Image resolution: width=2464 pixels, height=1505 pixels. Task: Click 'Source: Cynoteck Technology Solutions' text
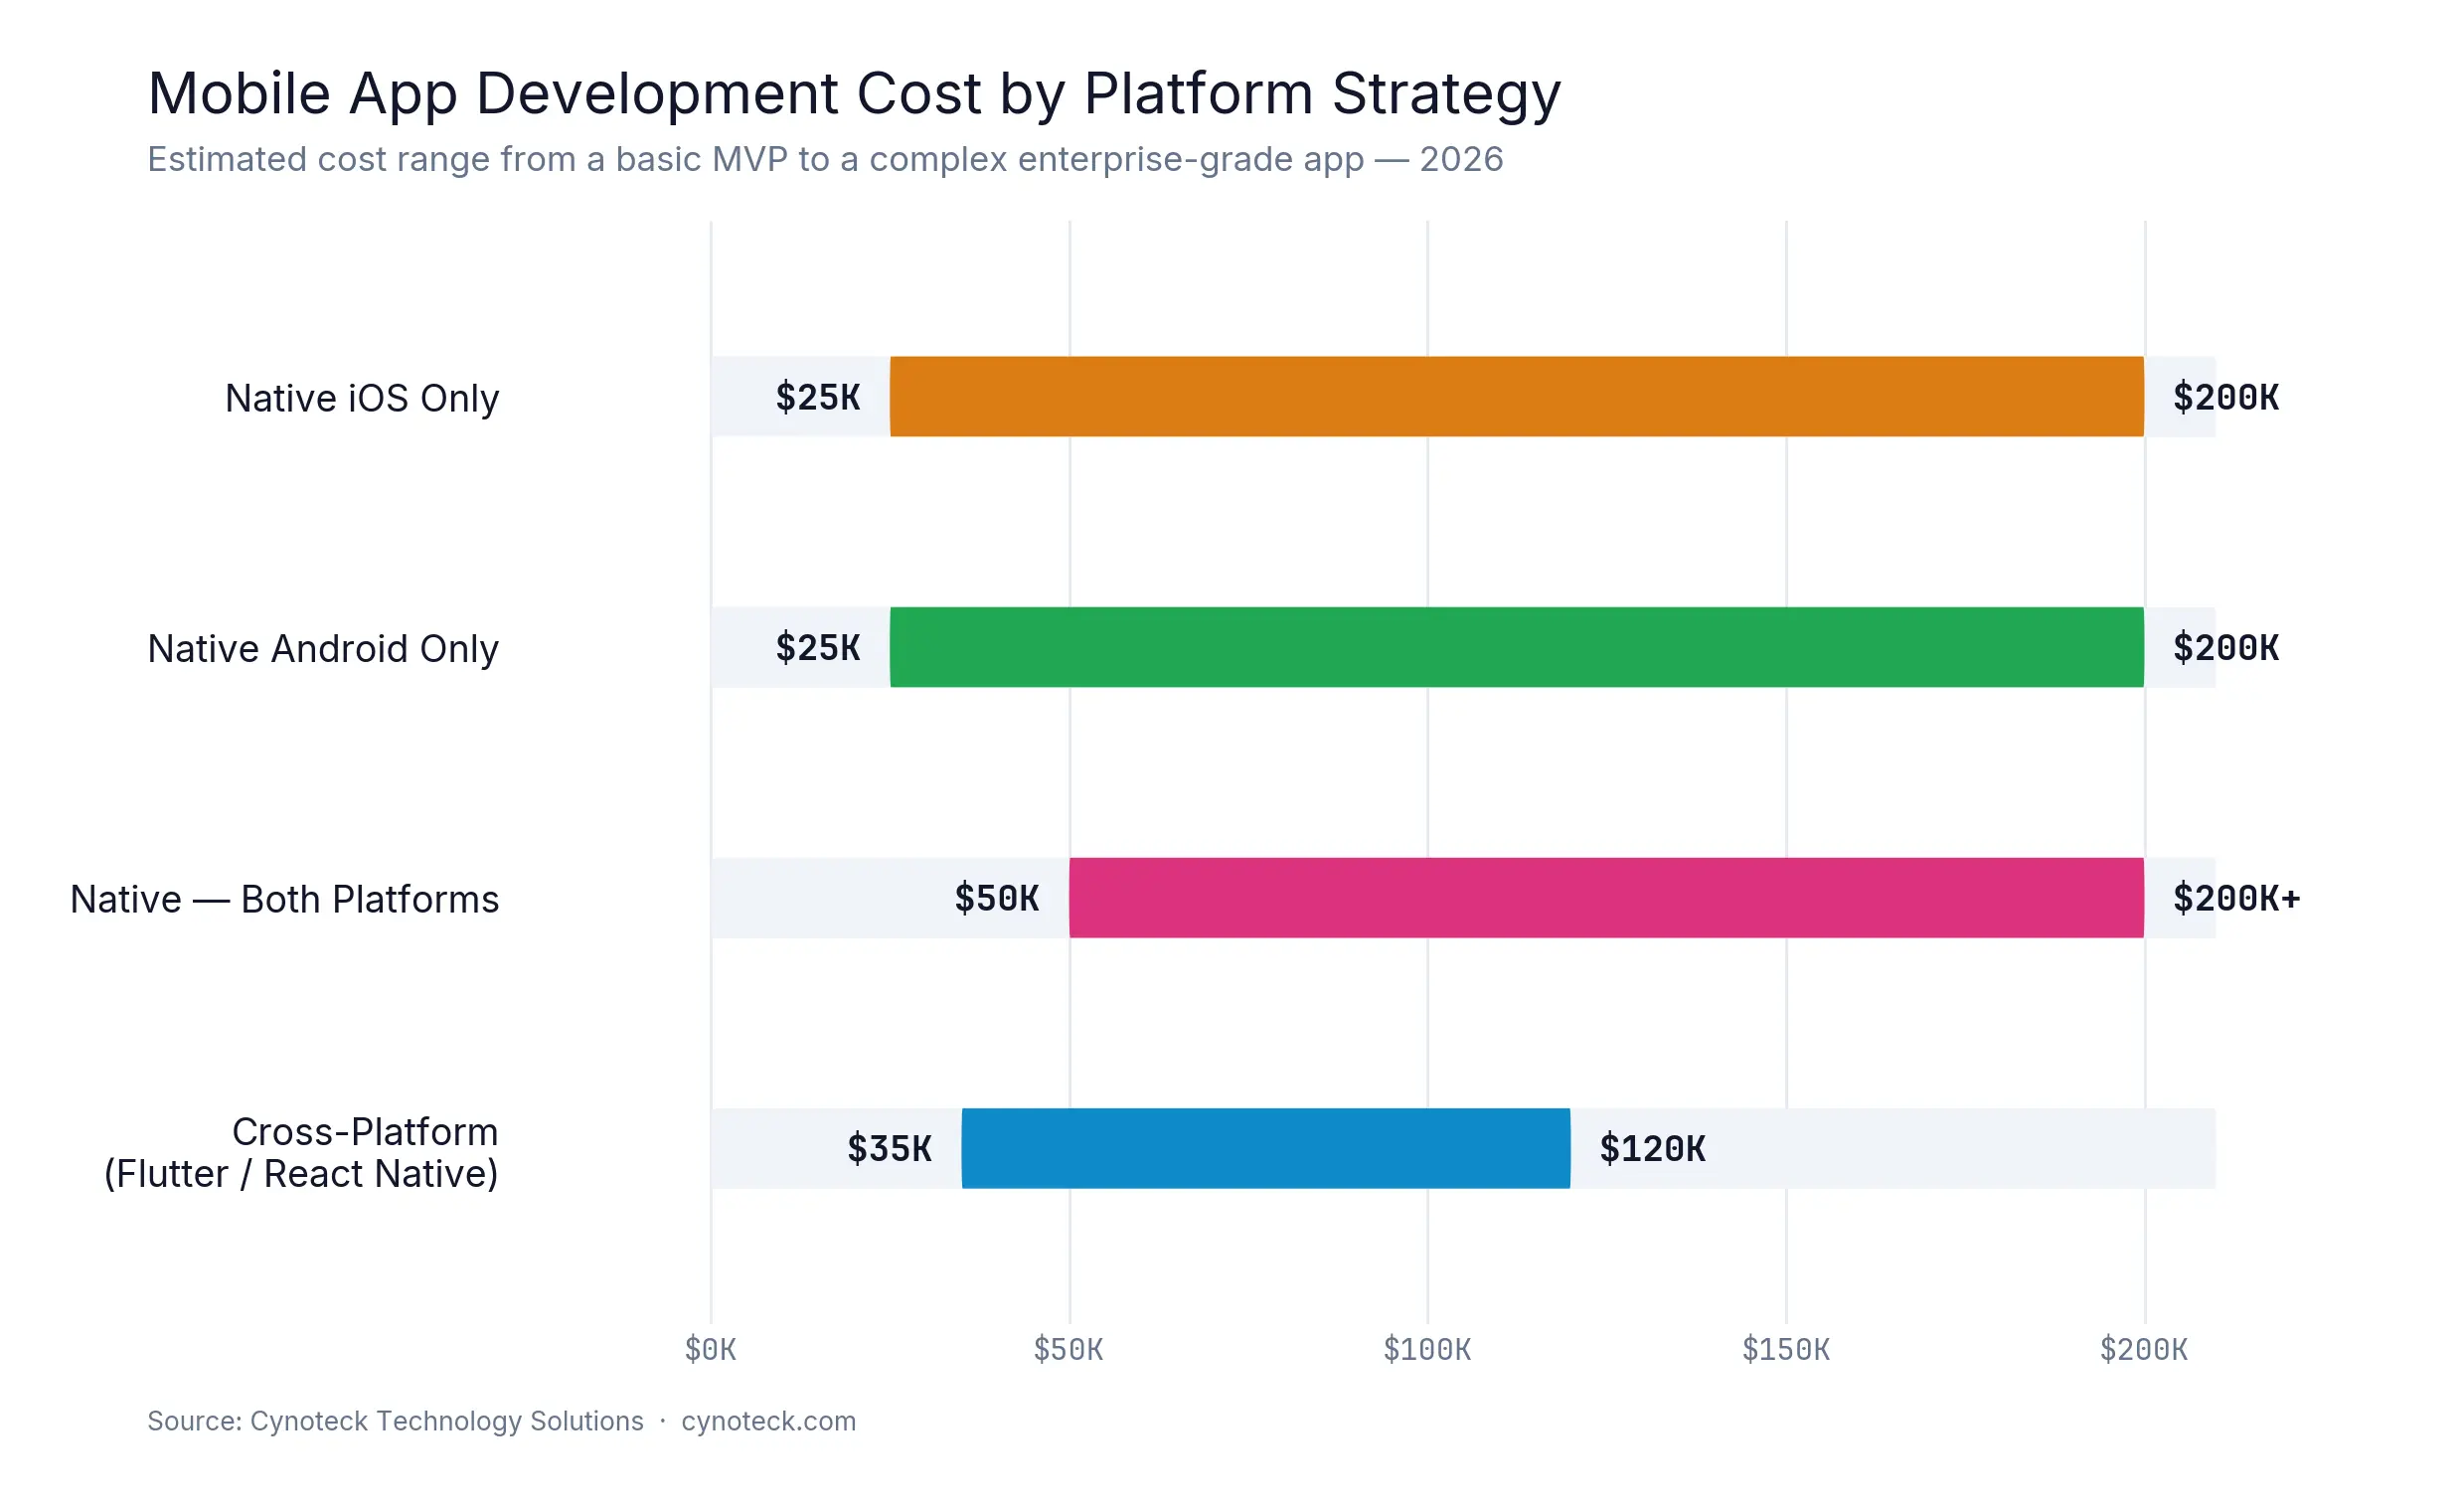click(x=395, y=1421)
